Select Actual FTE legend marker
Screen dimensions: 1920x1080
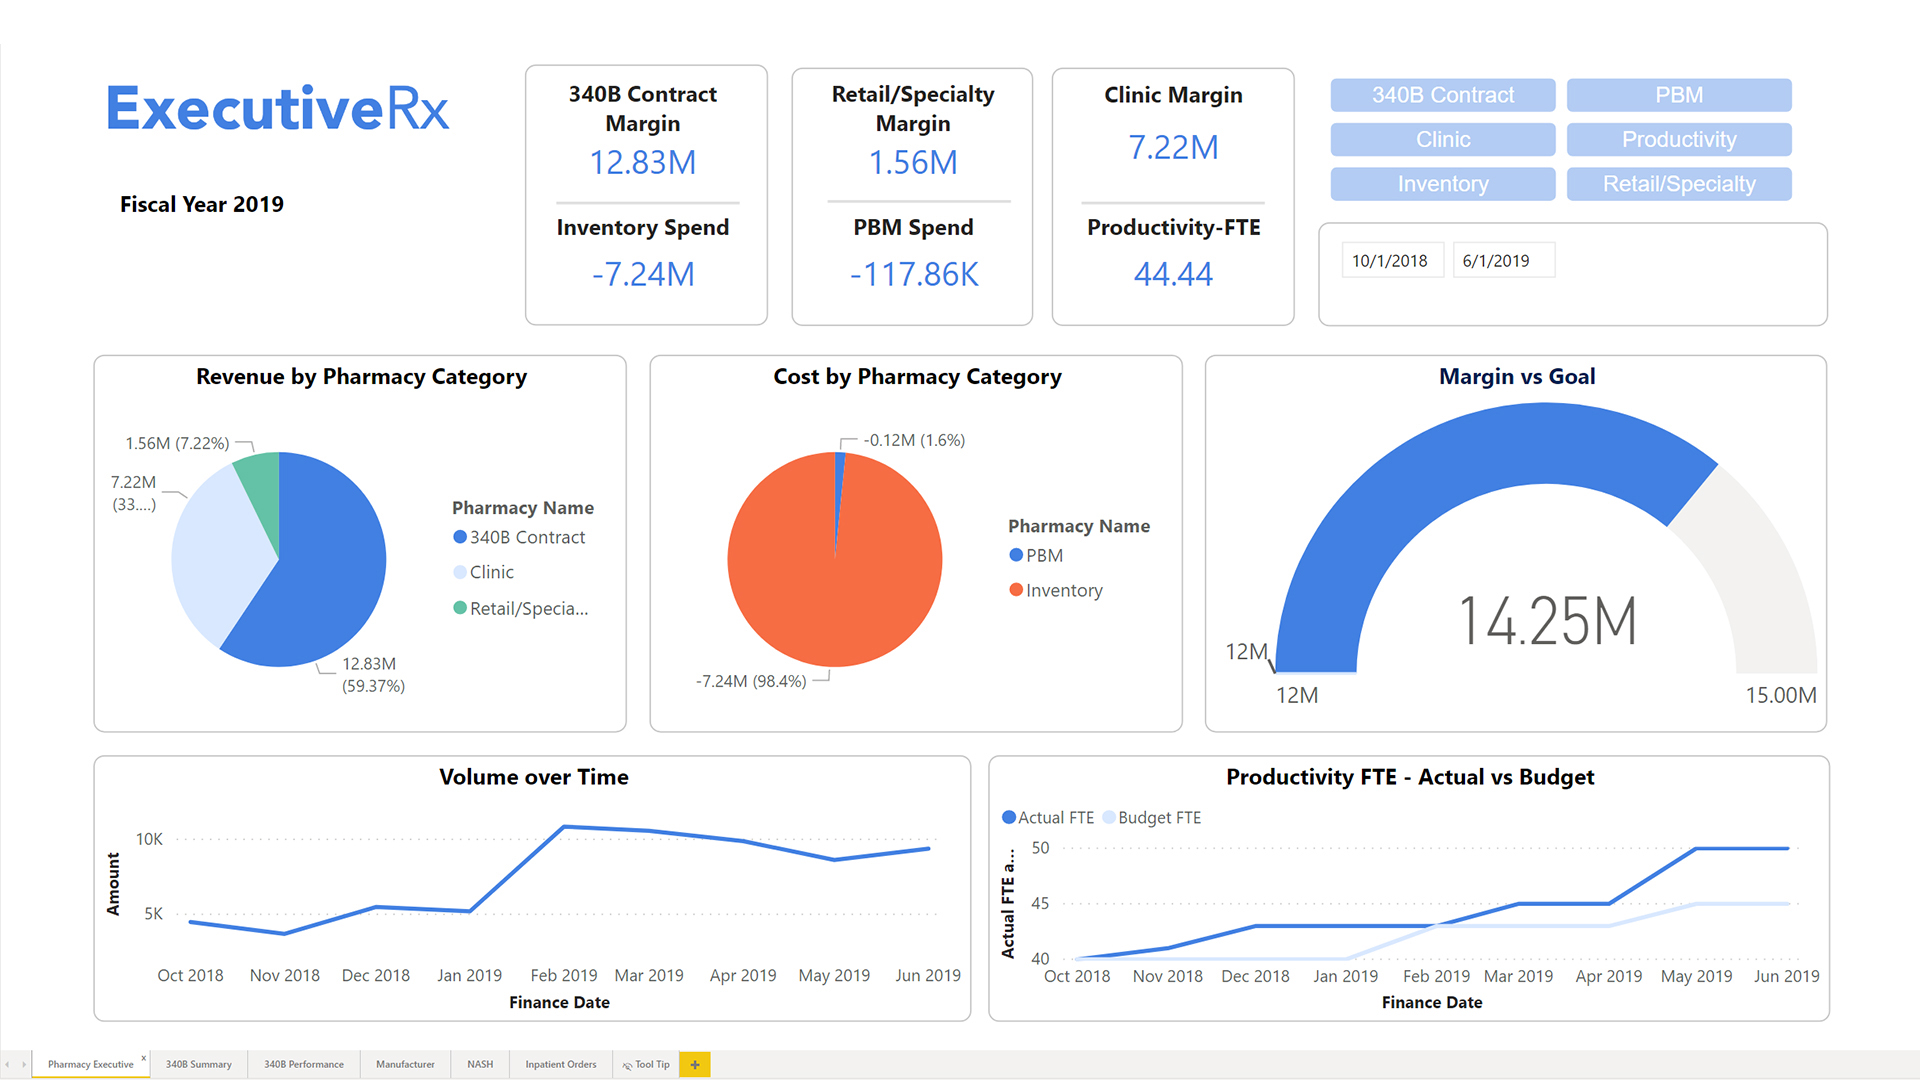1009,817
